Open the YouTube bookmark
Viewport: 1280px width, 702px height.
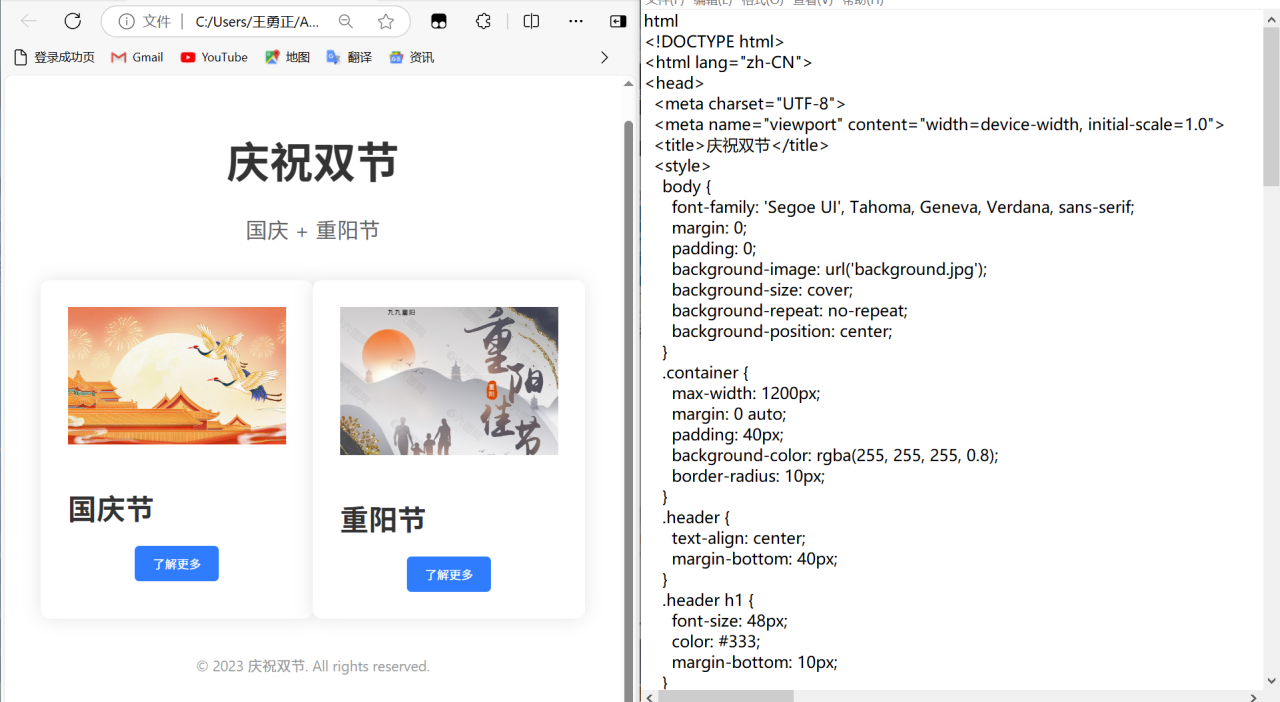(214, 57)
